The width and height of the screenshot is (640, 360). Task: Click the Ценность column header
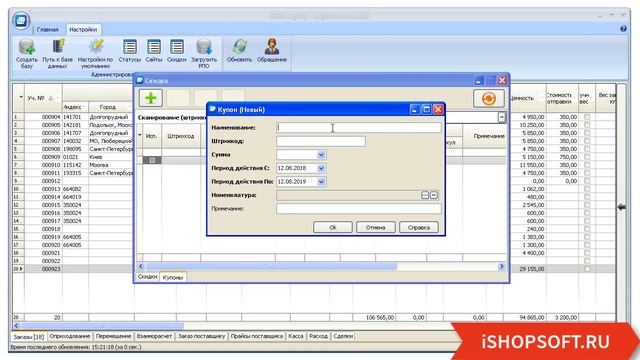click(524, 98)
